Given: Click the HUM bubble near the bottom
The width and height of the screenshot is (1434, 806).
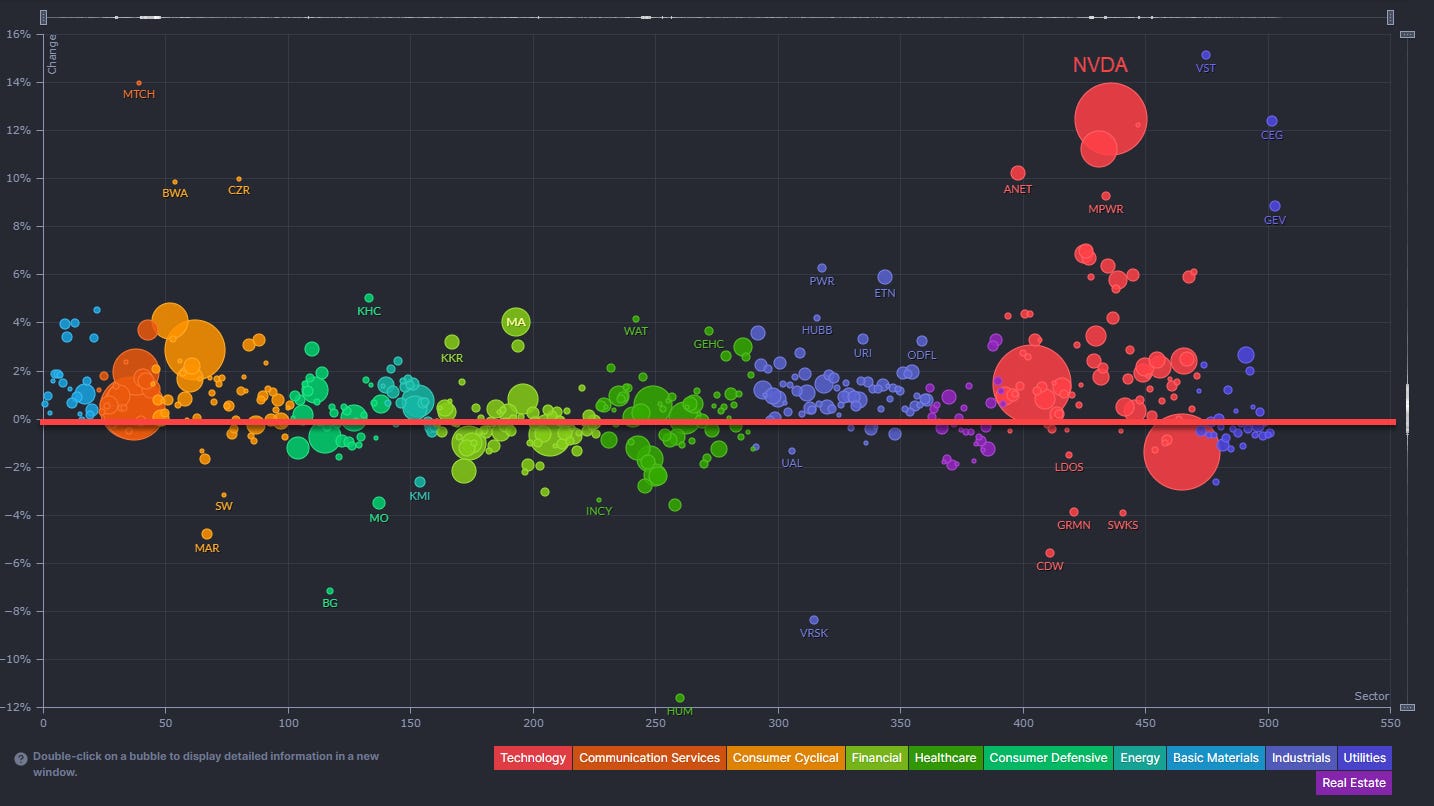Looking at the screenshot, I should click(x=680, y=698).
